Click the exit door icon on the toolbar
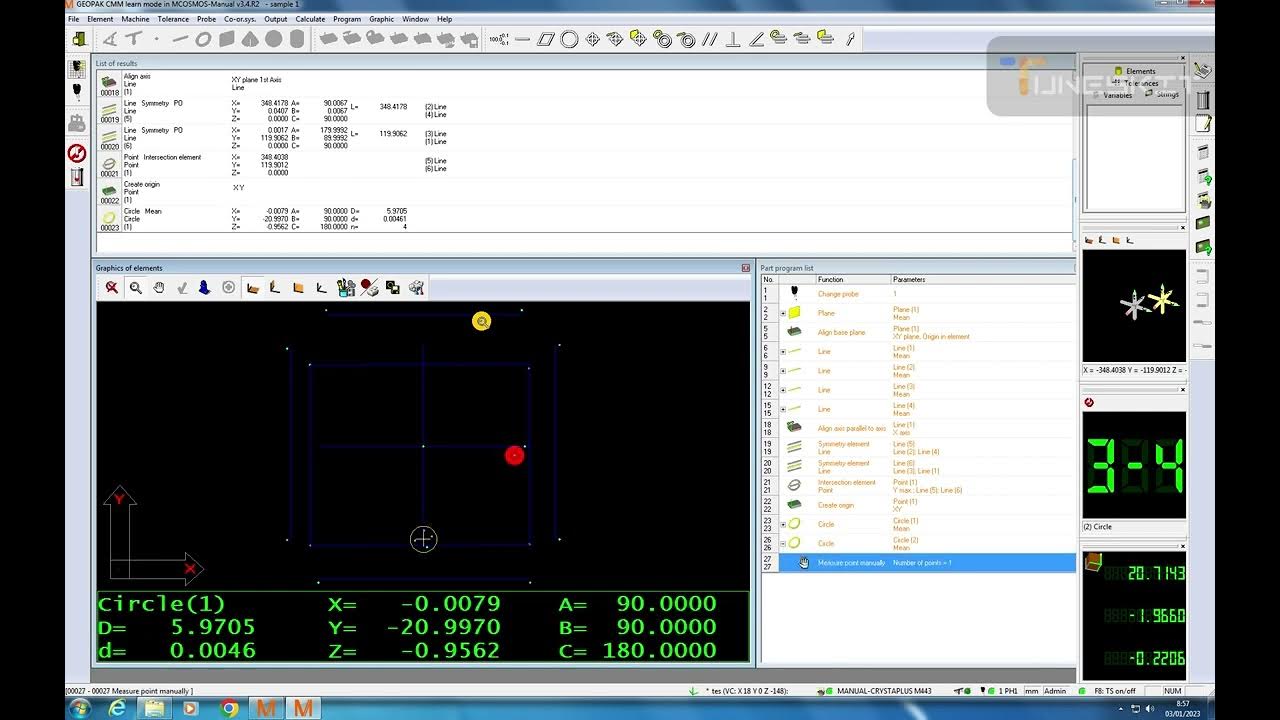 (x=78, y=39)
